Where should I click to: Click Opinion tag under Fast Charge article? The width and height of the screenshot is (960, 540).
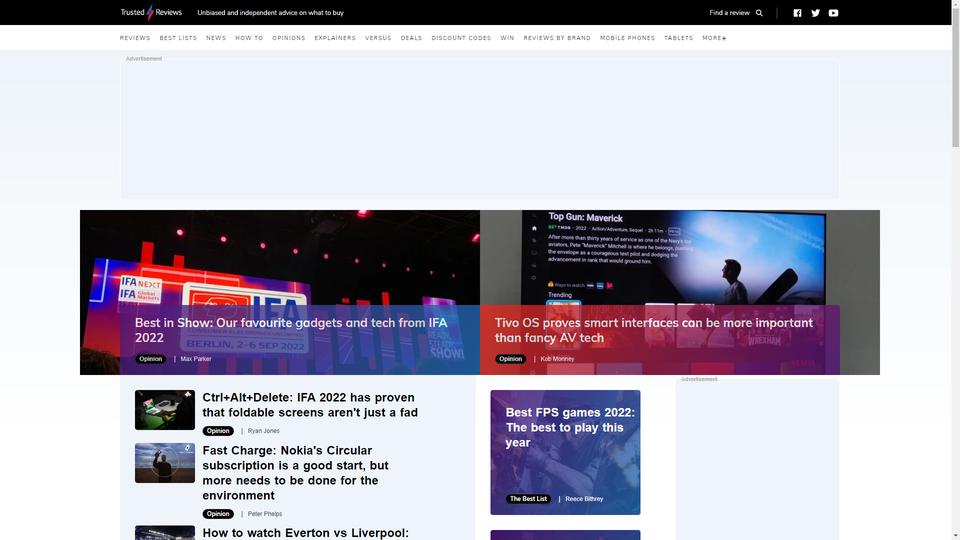tap(218, 514)
